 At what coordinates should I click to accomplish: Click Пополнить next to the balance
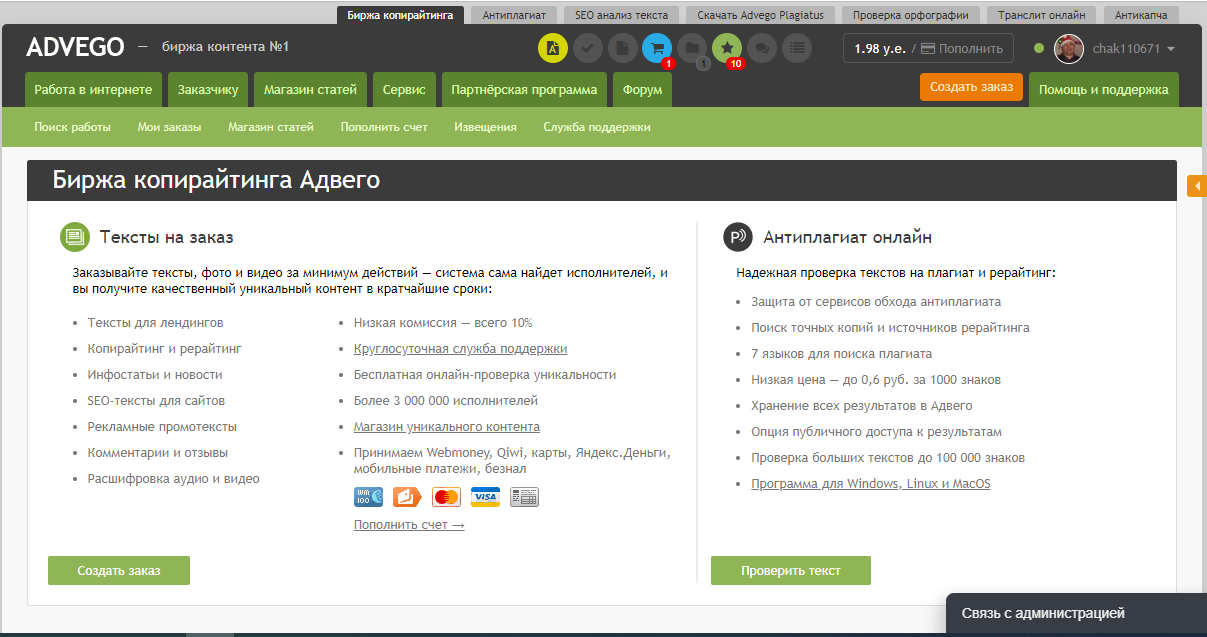tap(961, 48)
